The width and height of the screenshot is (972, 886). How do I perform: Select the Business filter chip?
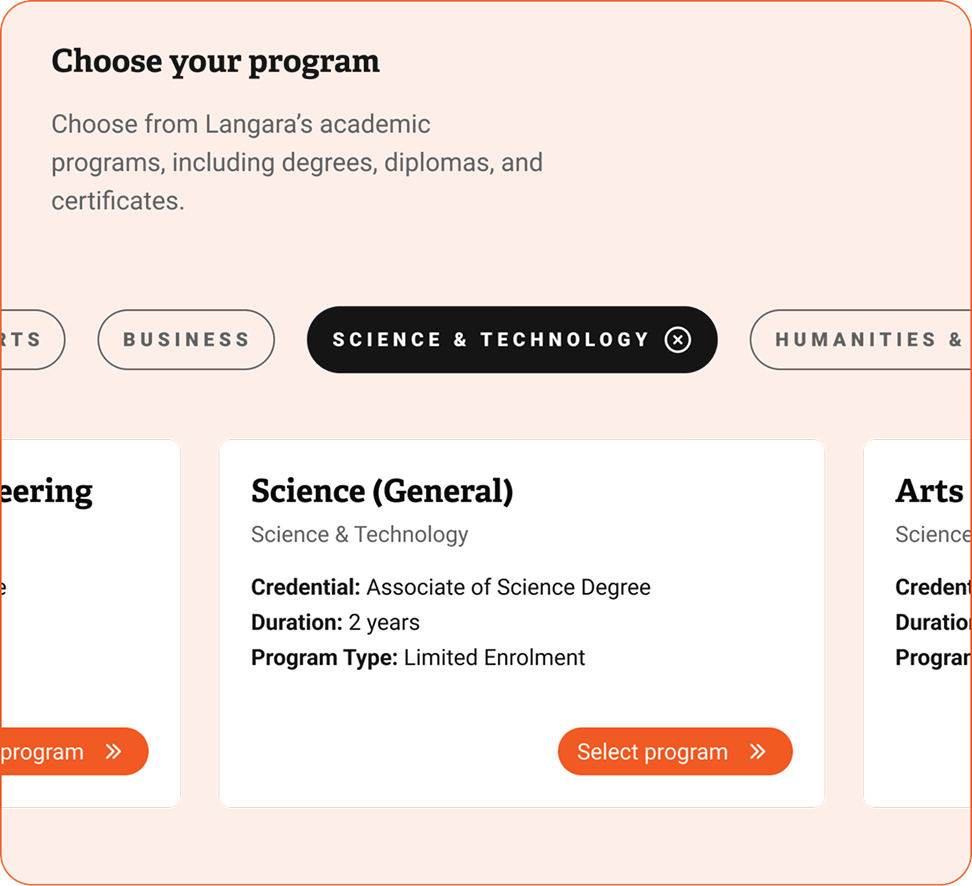(186, 340)
